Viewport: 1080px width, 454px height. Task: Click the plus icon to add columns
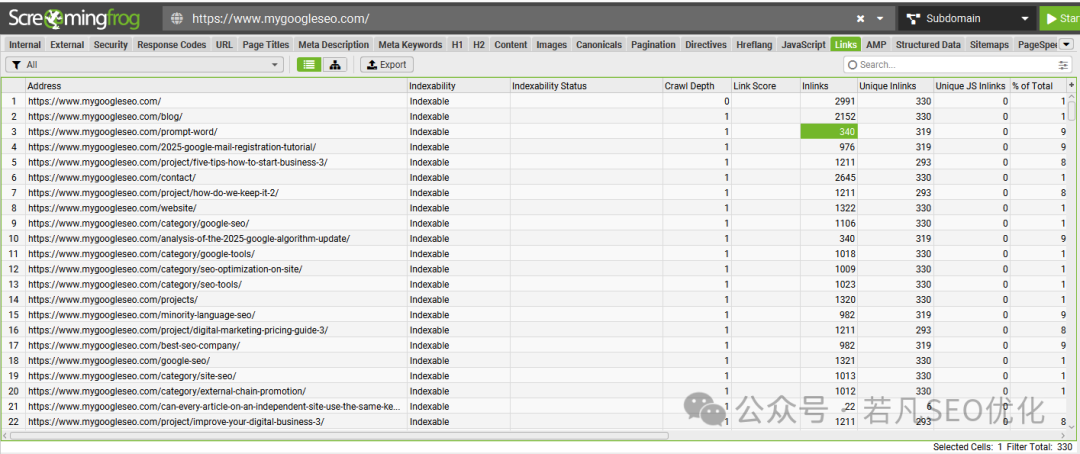1071,85
